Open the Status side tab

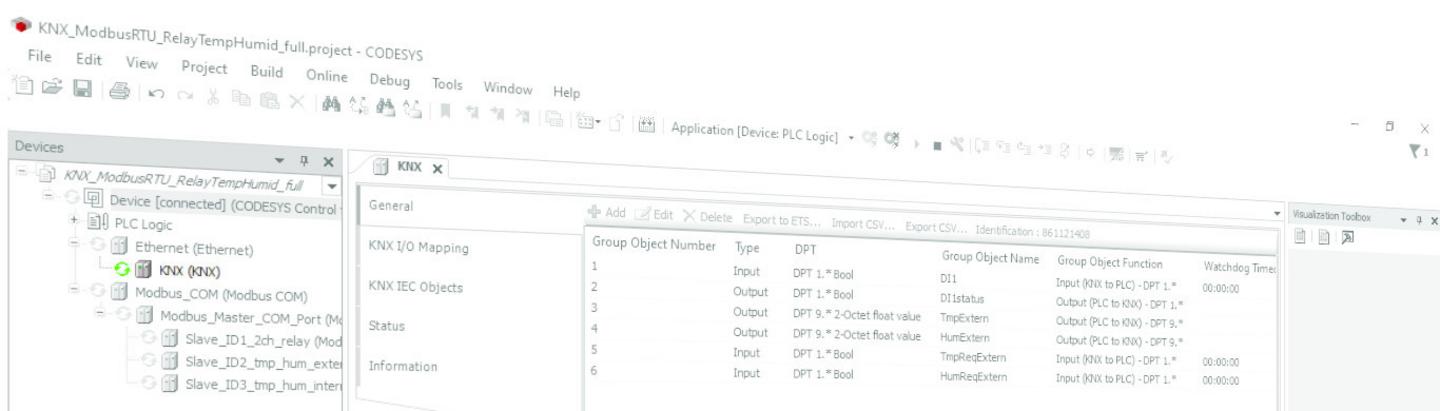click(388, 326)
